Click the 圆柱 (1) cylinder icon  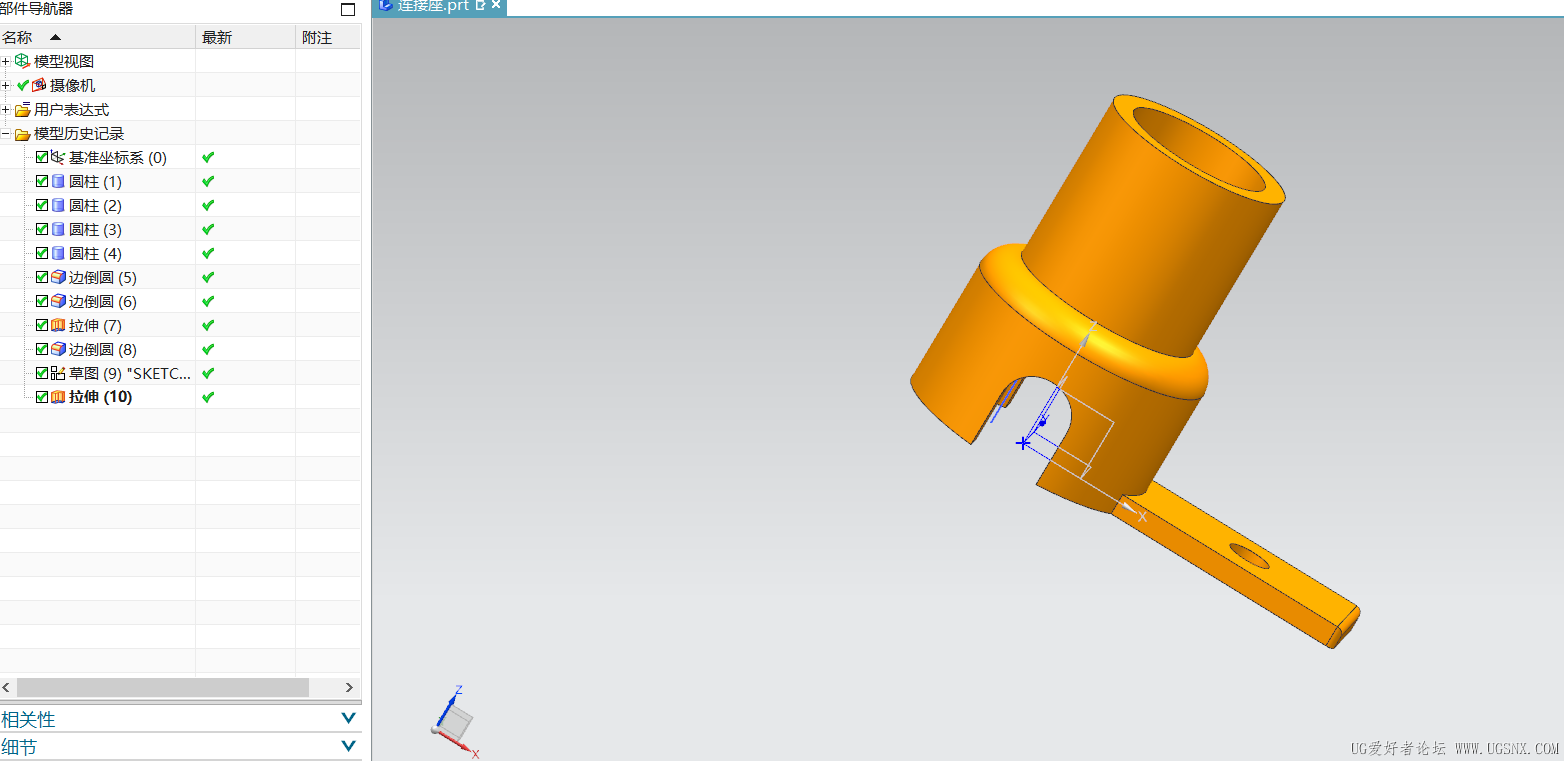pyautogui.click(x=58, y=181)
